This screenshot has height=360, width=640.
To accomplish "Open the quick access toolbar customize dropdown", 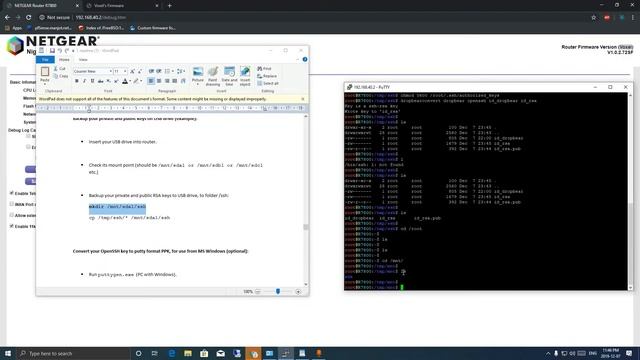I will [x=73, y=51].
